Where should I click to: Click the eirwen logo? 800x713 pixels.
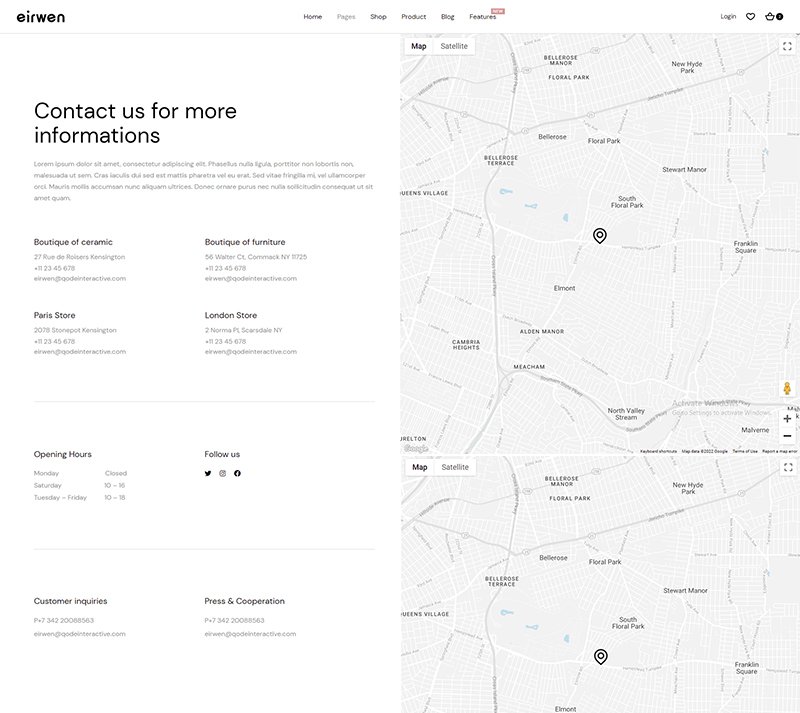tap(41, 17)
